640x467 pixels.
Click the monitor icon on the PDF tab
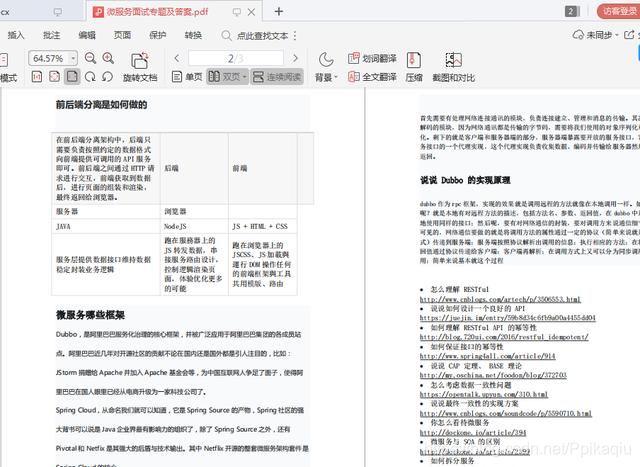tap(236, 12)
